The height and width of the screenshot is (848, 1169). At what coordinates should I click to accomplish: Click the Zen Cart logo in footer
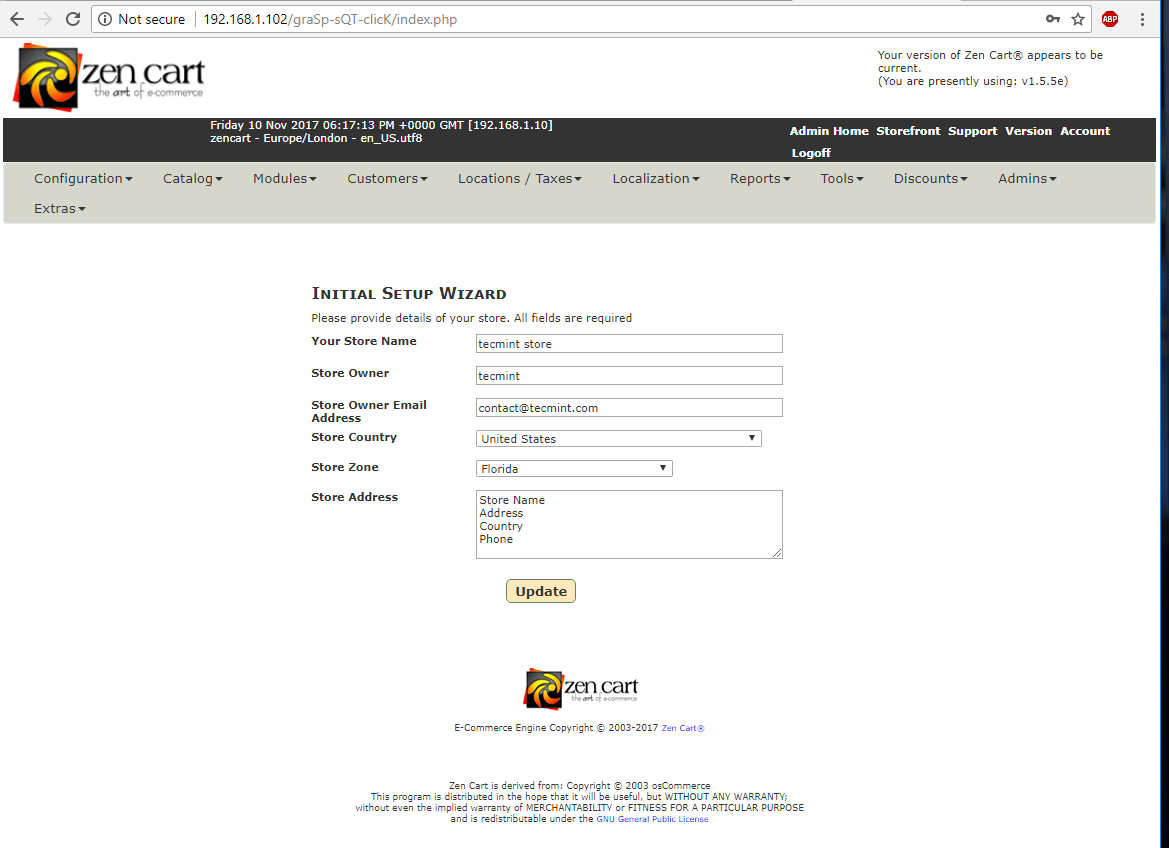[x=581, y=688]
